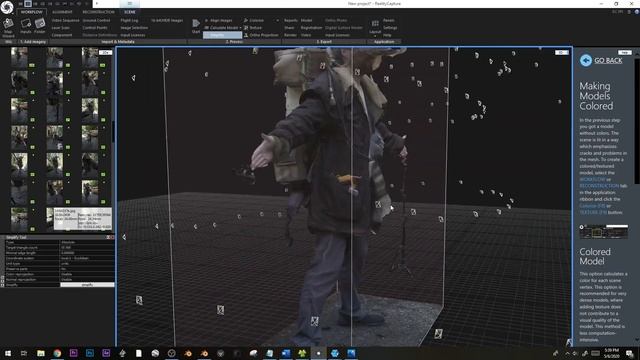Screen dimensions: 640x360
Task: Open the RealityCapture application logo menu
Action: [x=7, y=7]
